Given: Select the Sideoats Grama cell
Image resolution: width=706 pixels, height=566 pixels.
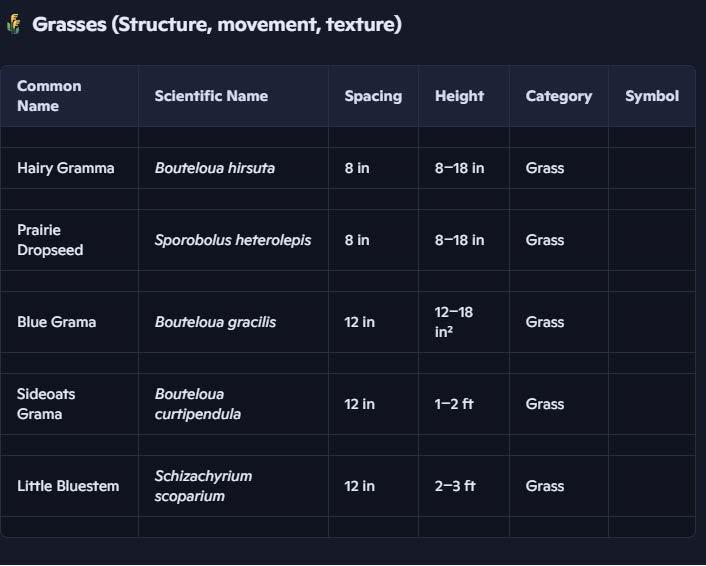Looking at the screenshot, I should pyautogui.click(x=46, y=404).
